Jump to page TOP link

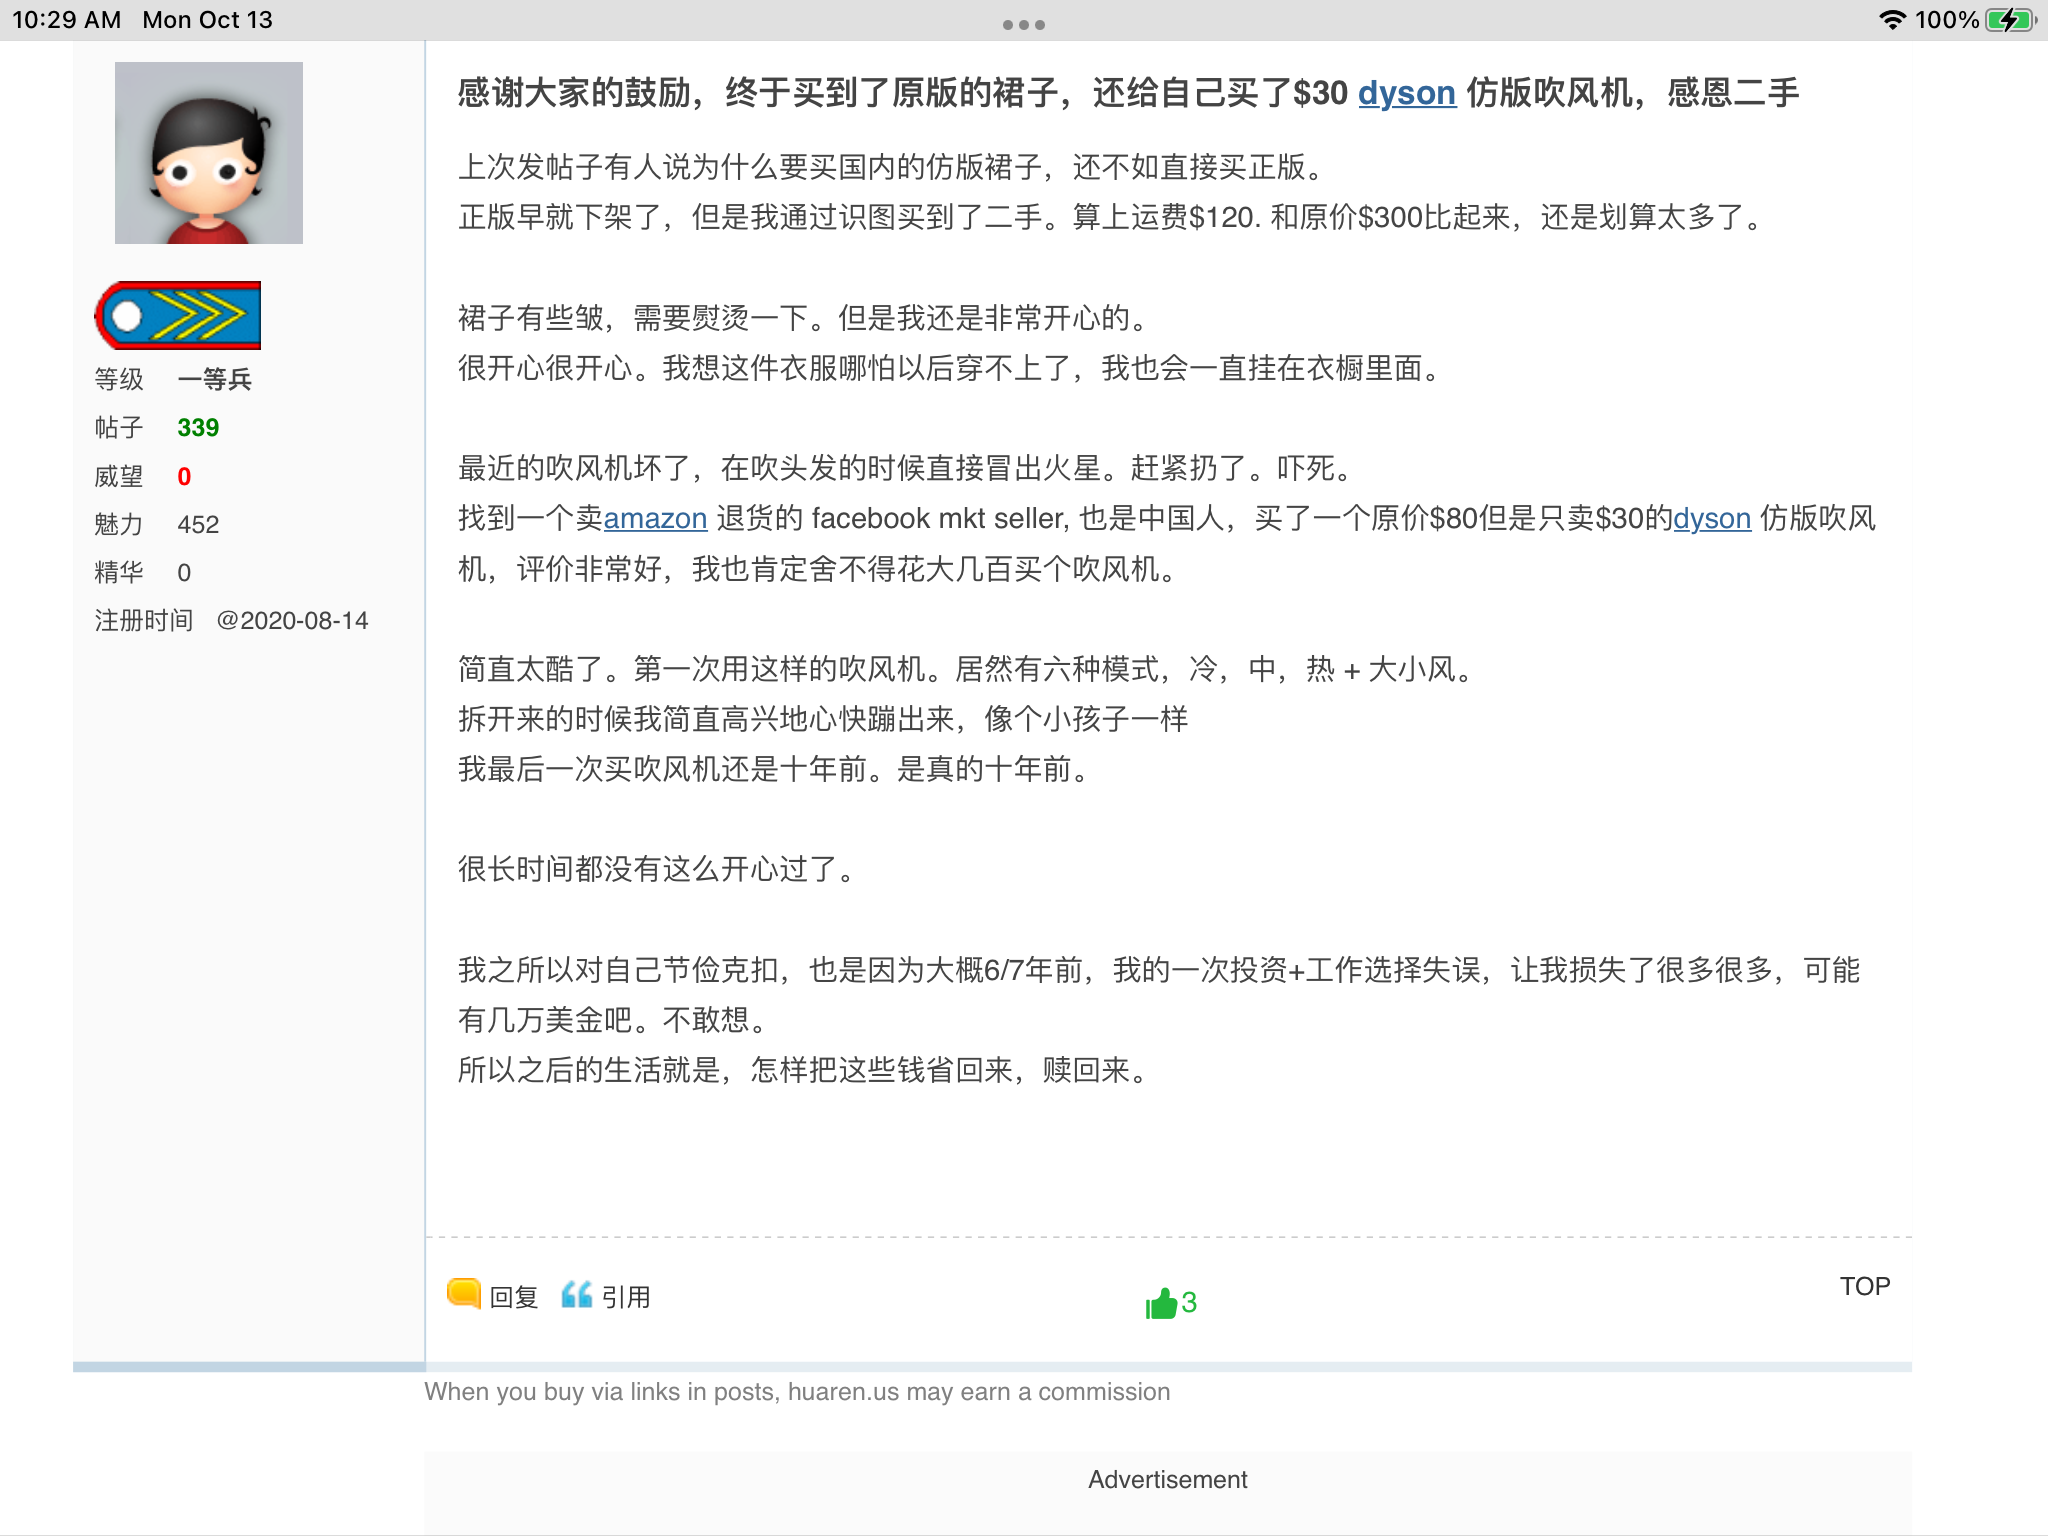click(x=1864, y=1286)
